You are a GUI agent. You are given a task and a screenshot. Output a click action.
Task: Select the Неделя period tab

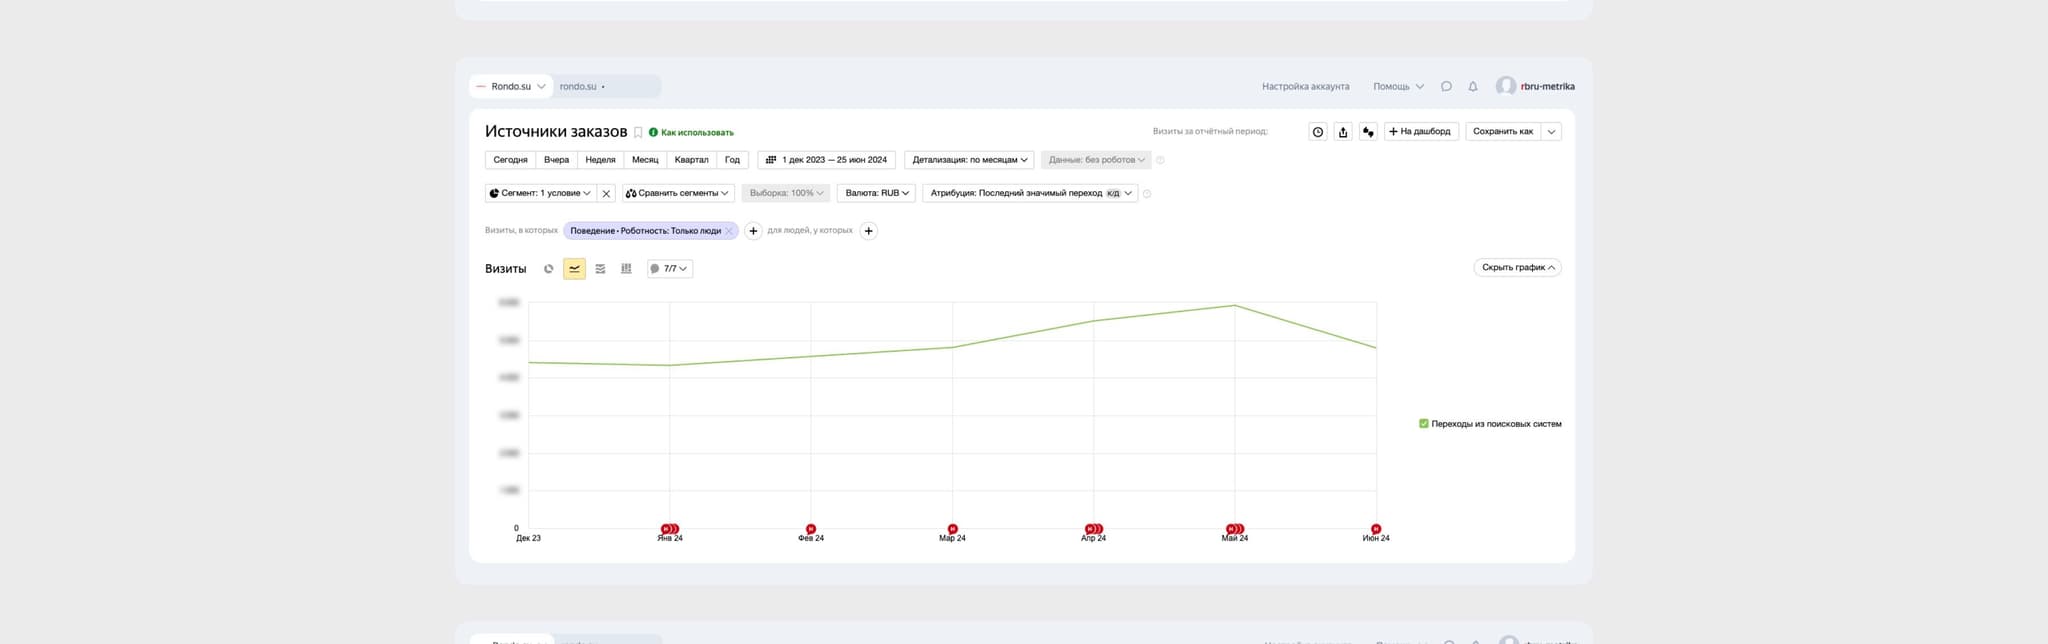click(x=600, y=160)
